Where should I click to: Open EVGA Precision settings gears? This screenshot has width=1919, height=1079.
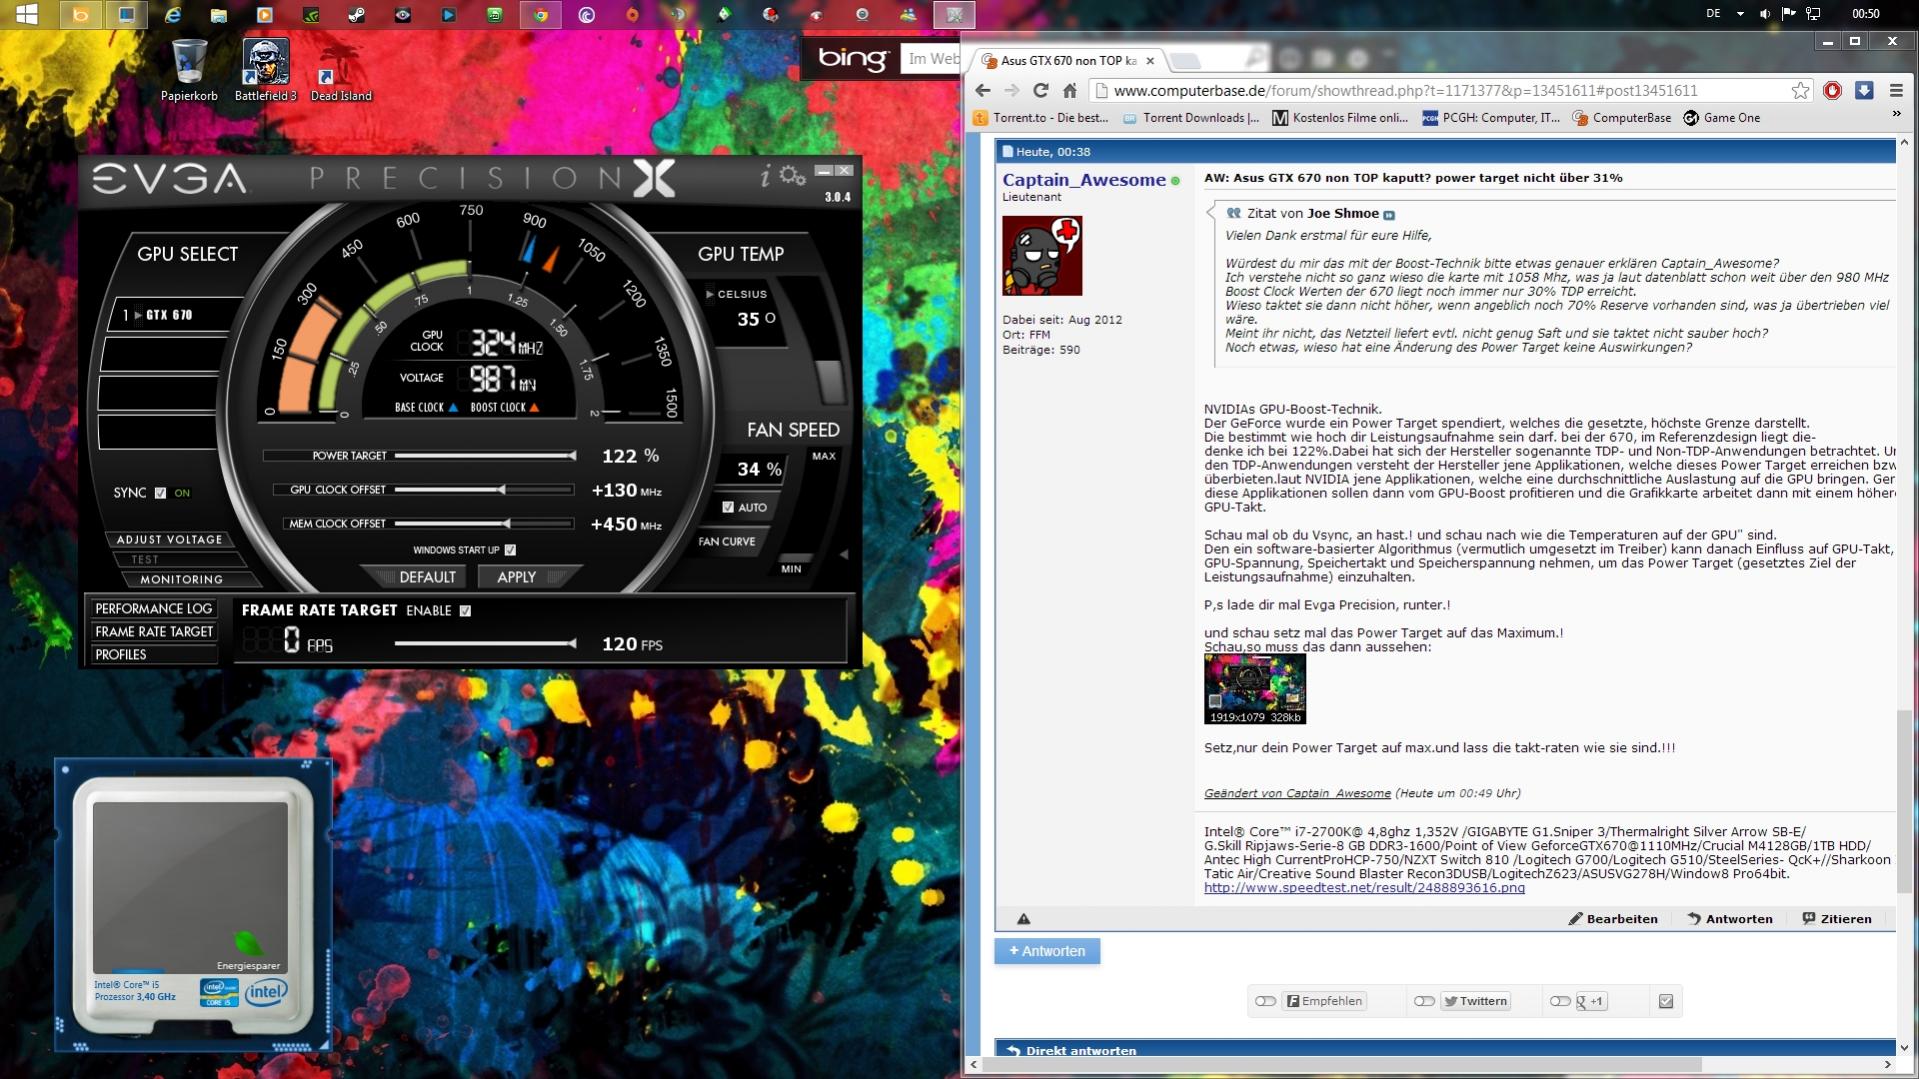pyautogui.click(x=793, y=177)
